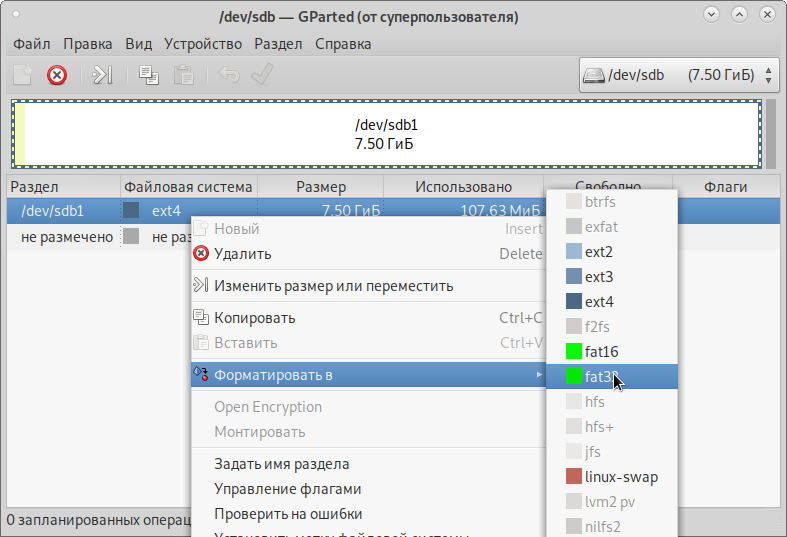The width and height of the screenshot is (787, 537).
Task: Click the green fat16 color swatch
Action: (x=574, y=351)
